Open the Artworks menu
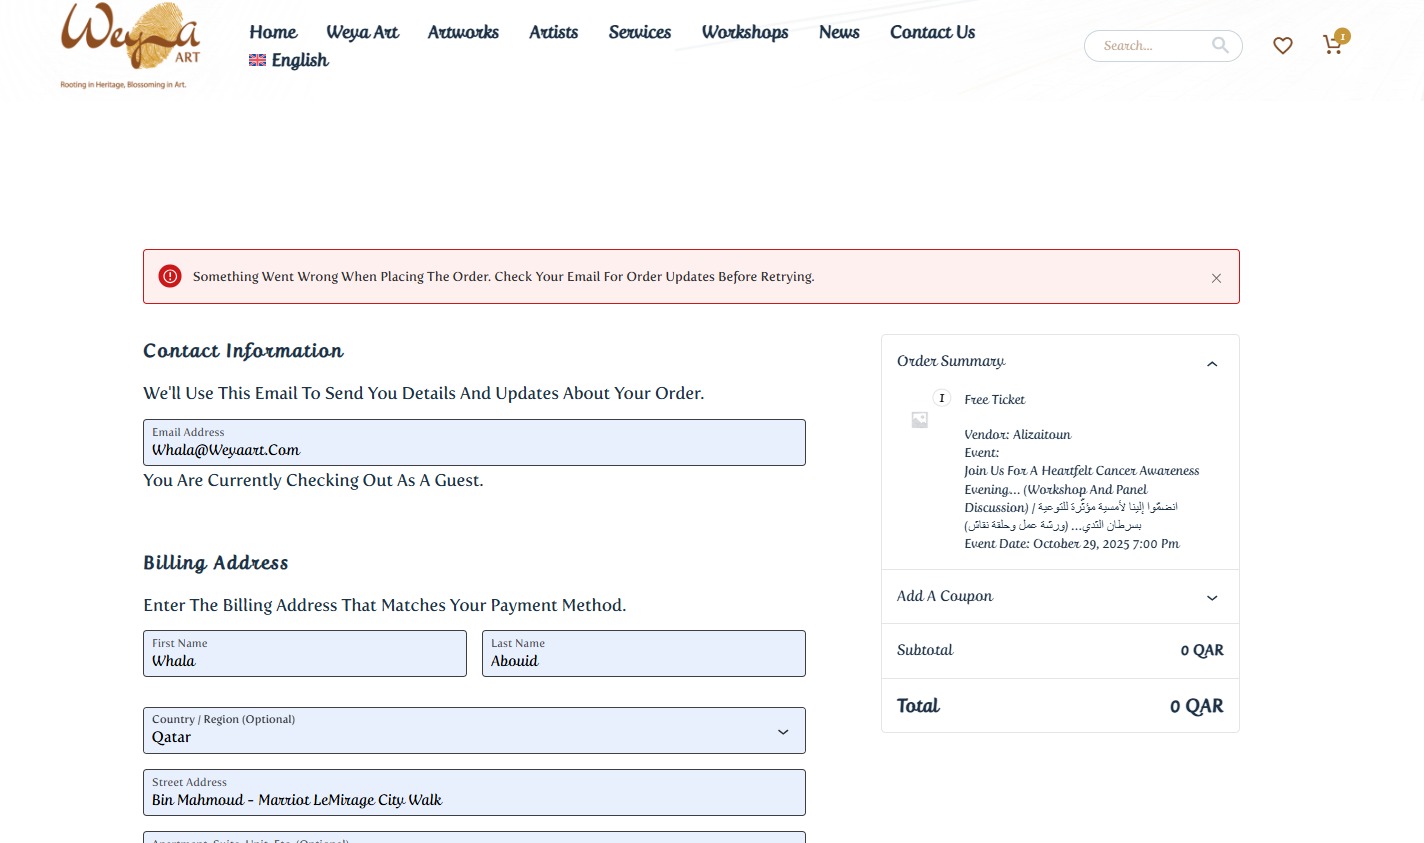1424x843 pixels. click(463, 32)
